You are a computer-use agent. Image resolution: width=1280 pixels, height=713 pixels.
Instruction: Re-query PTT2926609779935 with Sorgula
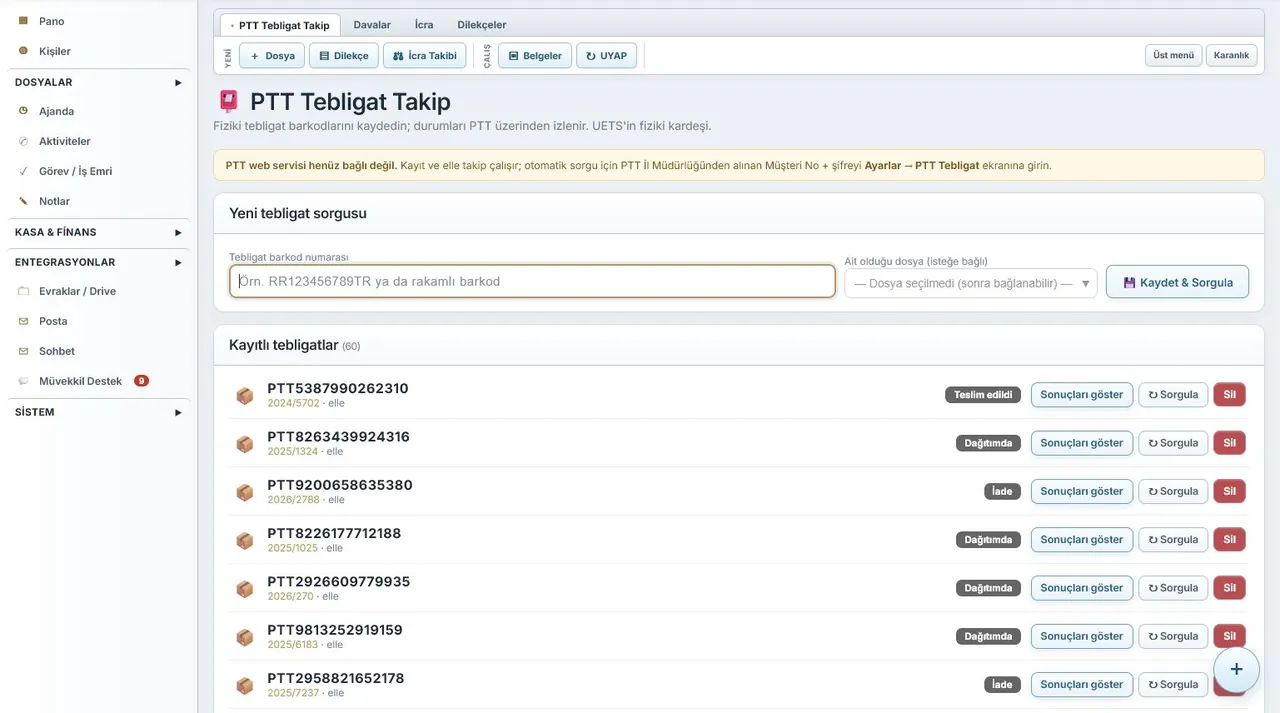pyautogui.click(x=1173, y=588)
